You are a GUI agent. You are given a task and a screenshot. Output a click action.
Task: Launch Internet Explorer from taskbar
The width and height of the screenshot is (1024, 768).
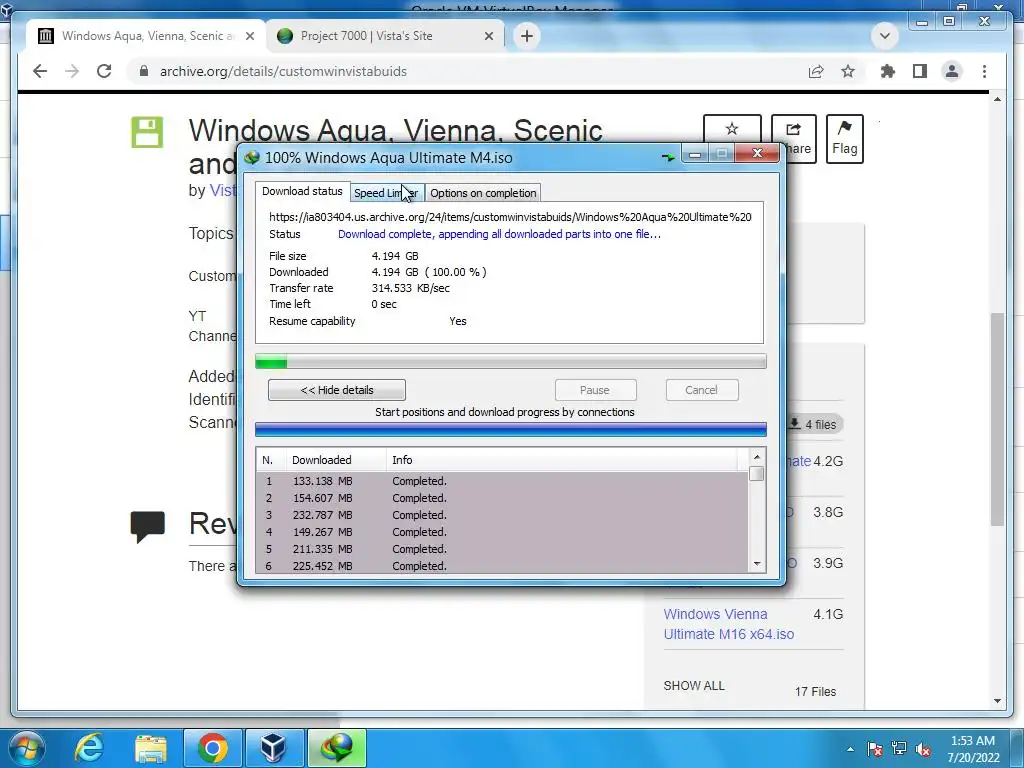coord(89,748)
